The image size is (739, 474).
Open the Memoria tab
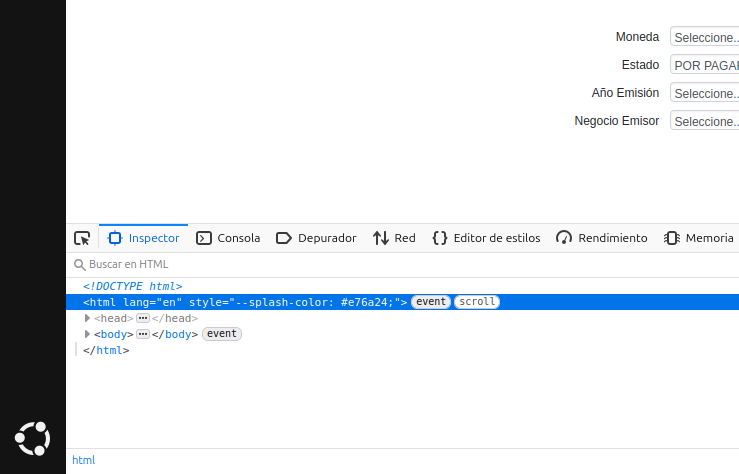click(x=699, y=238)
